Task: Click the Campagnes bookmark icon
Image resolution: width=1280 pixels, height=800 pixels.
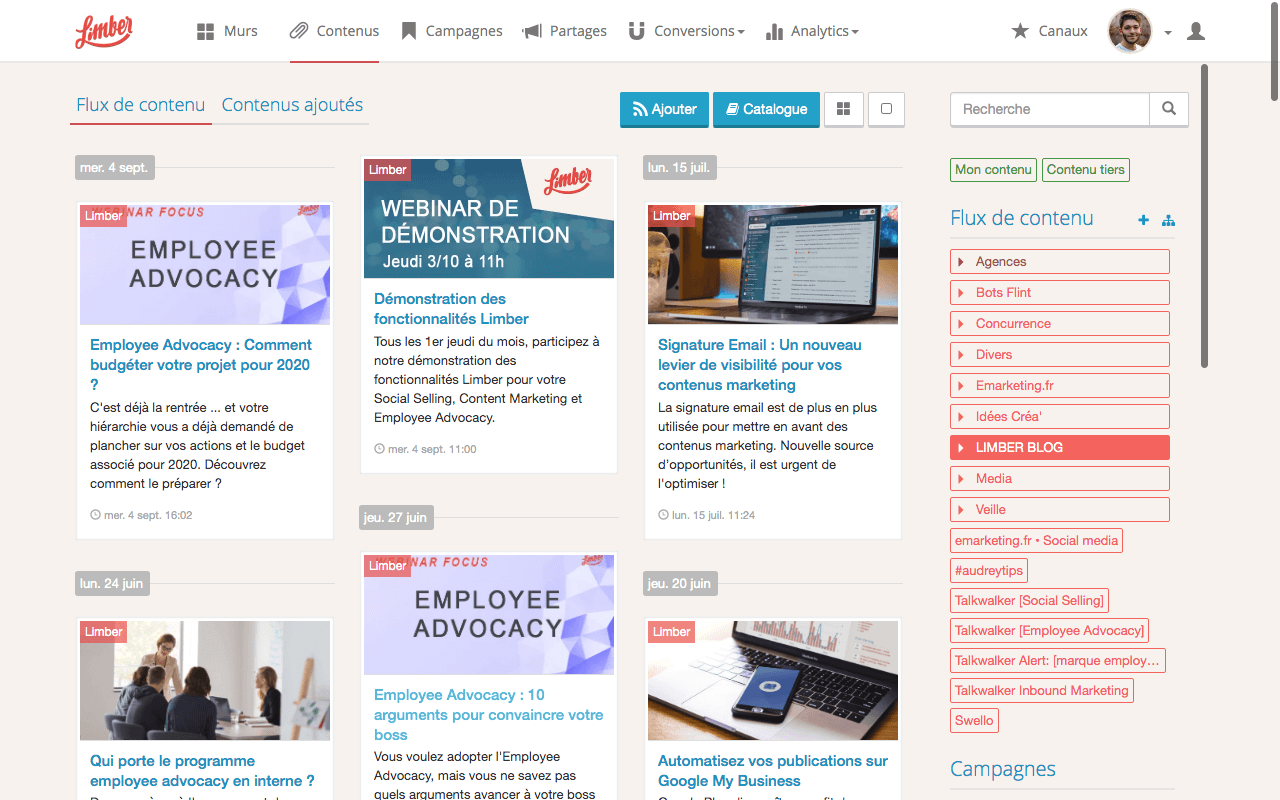Action: click(408, 31)
